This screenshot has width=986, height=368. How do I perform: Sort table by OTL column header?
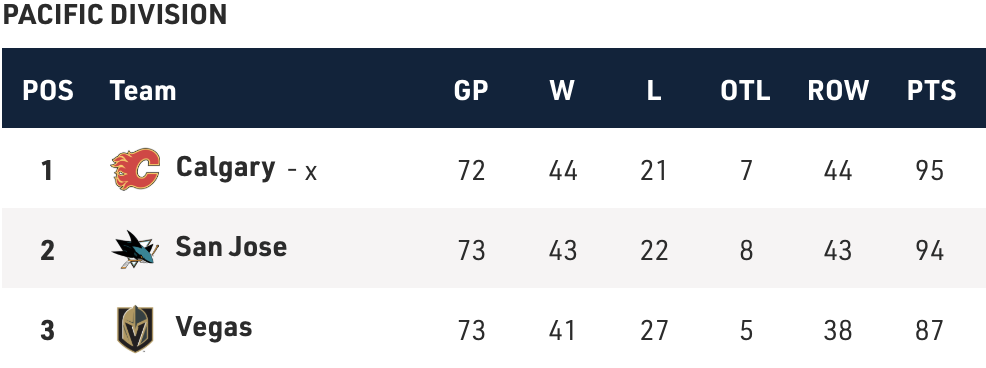click(745, 91)
